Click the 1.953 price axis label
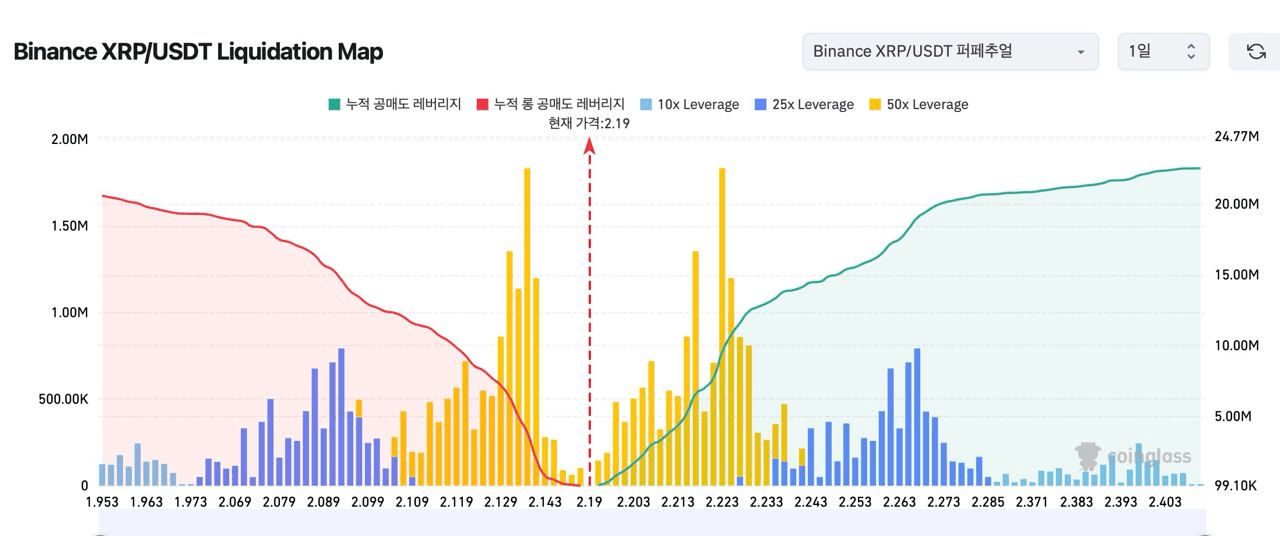This screenshot has height=536, width=1280. 102,502
